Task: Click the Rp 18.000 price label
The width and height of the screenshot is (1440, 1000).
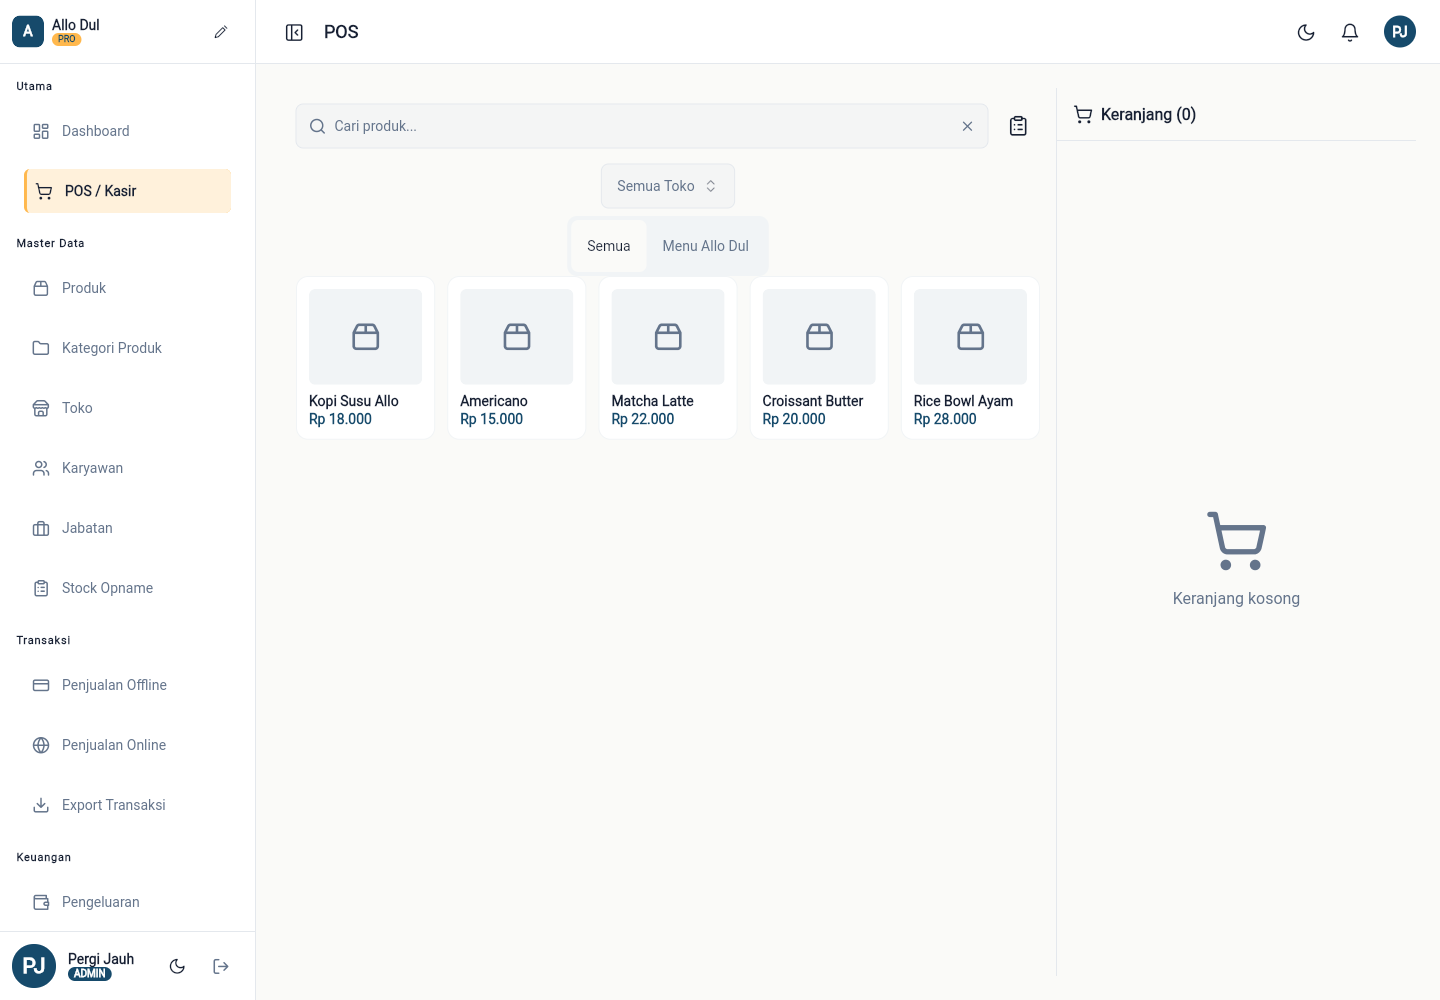Action: point(340,419)
